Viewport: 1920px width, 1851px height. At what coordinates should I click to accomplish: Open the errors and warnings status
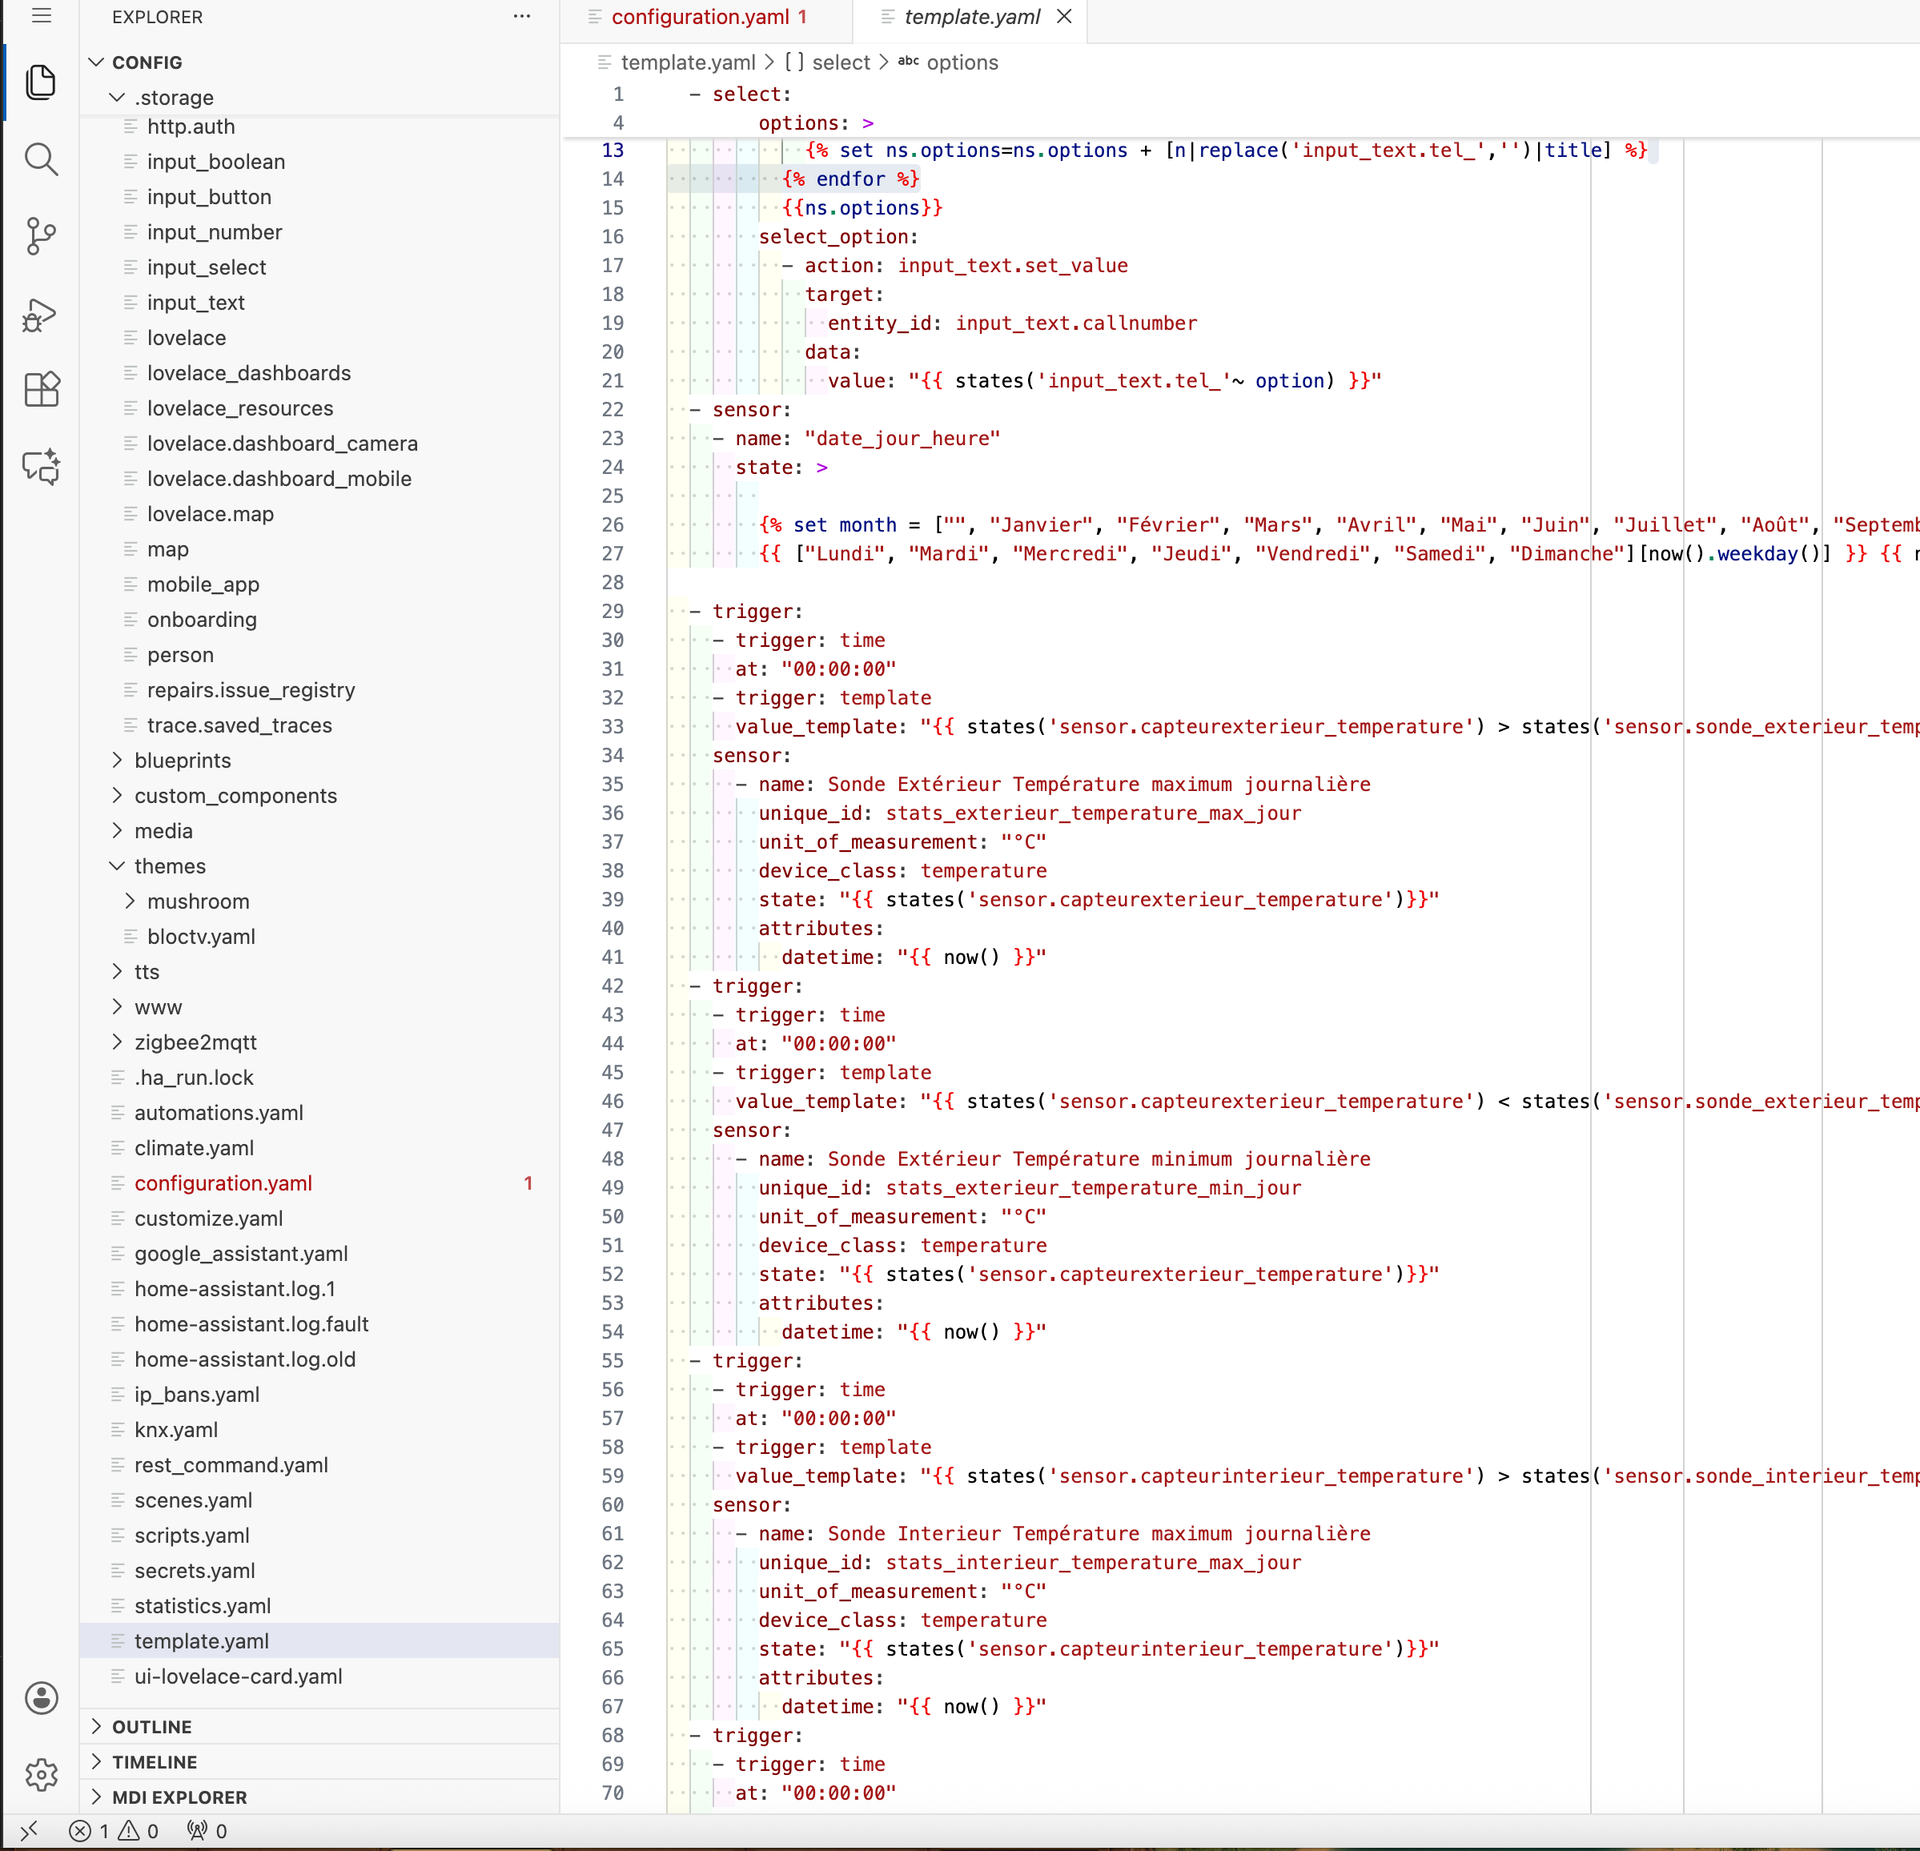coord(114,1830)
